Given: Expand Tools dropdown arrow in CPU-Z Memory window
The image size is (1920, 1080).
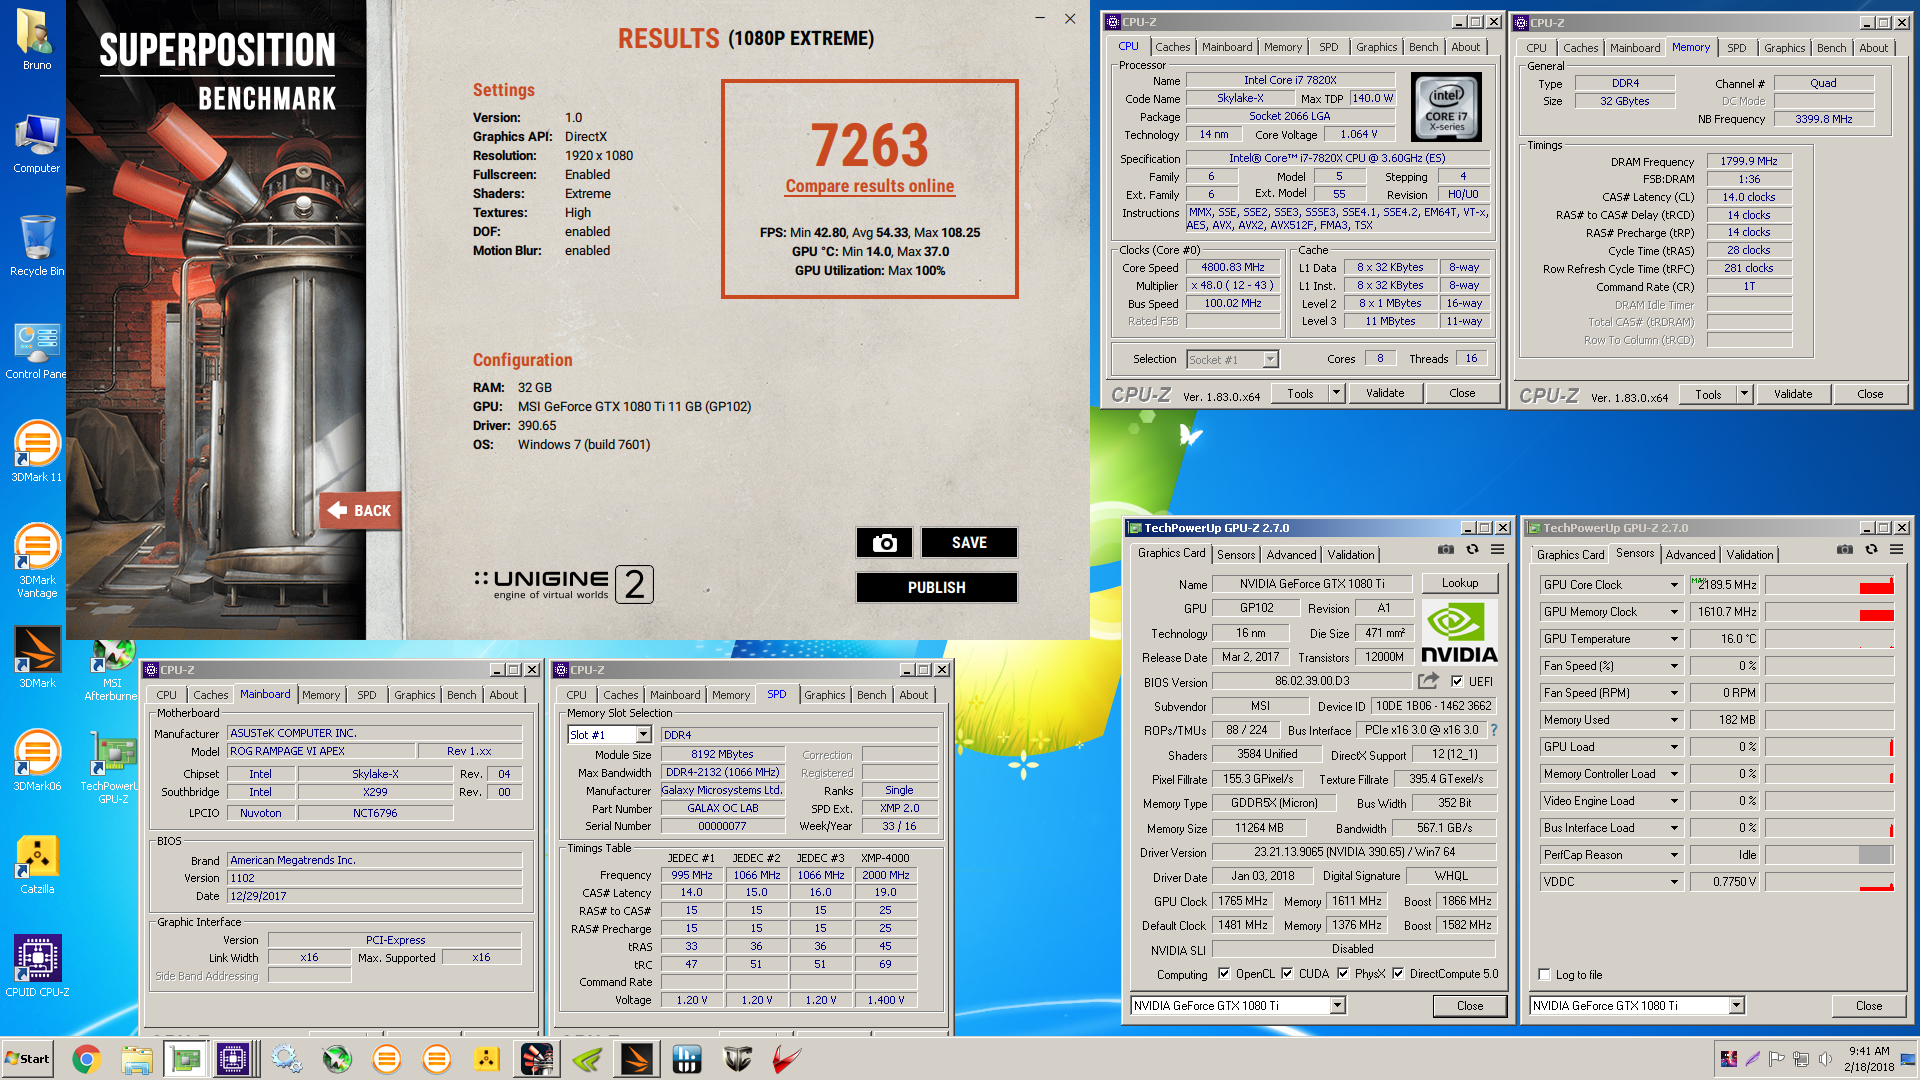Looking at the screenshot, I should click(x=1744, y=394).
